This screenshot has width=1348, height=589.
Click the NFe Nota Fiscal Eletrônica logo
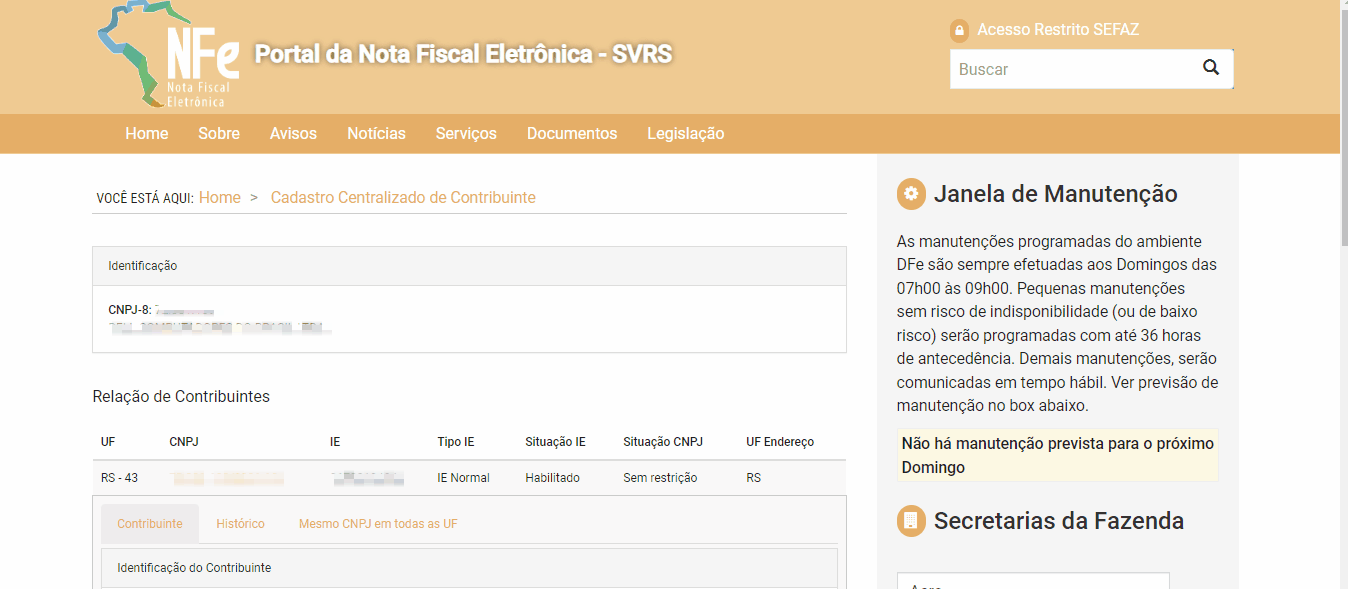[170, 56]
